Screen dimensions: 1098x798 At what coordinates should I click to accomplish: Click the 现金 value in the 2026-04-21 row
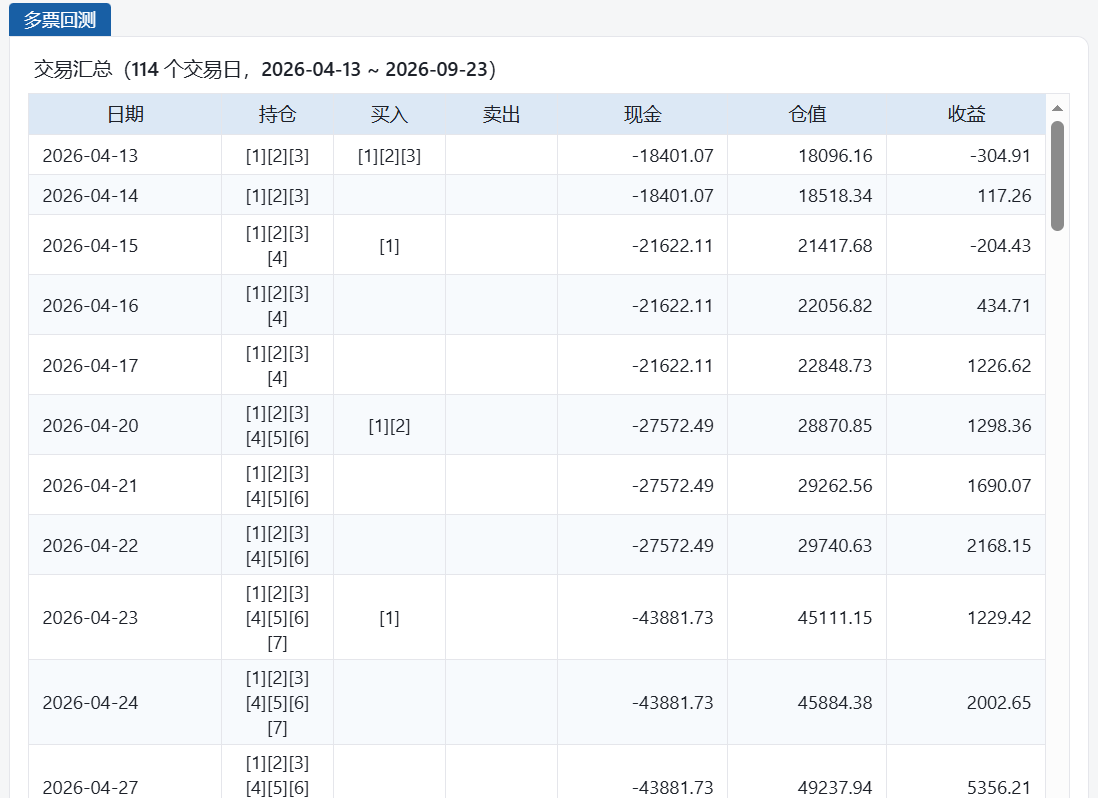pyautogui.click(x=672, y=485)
